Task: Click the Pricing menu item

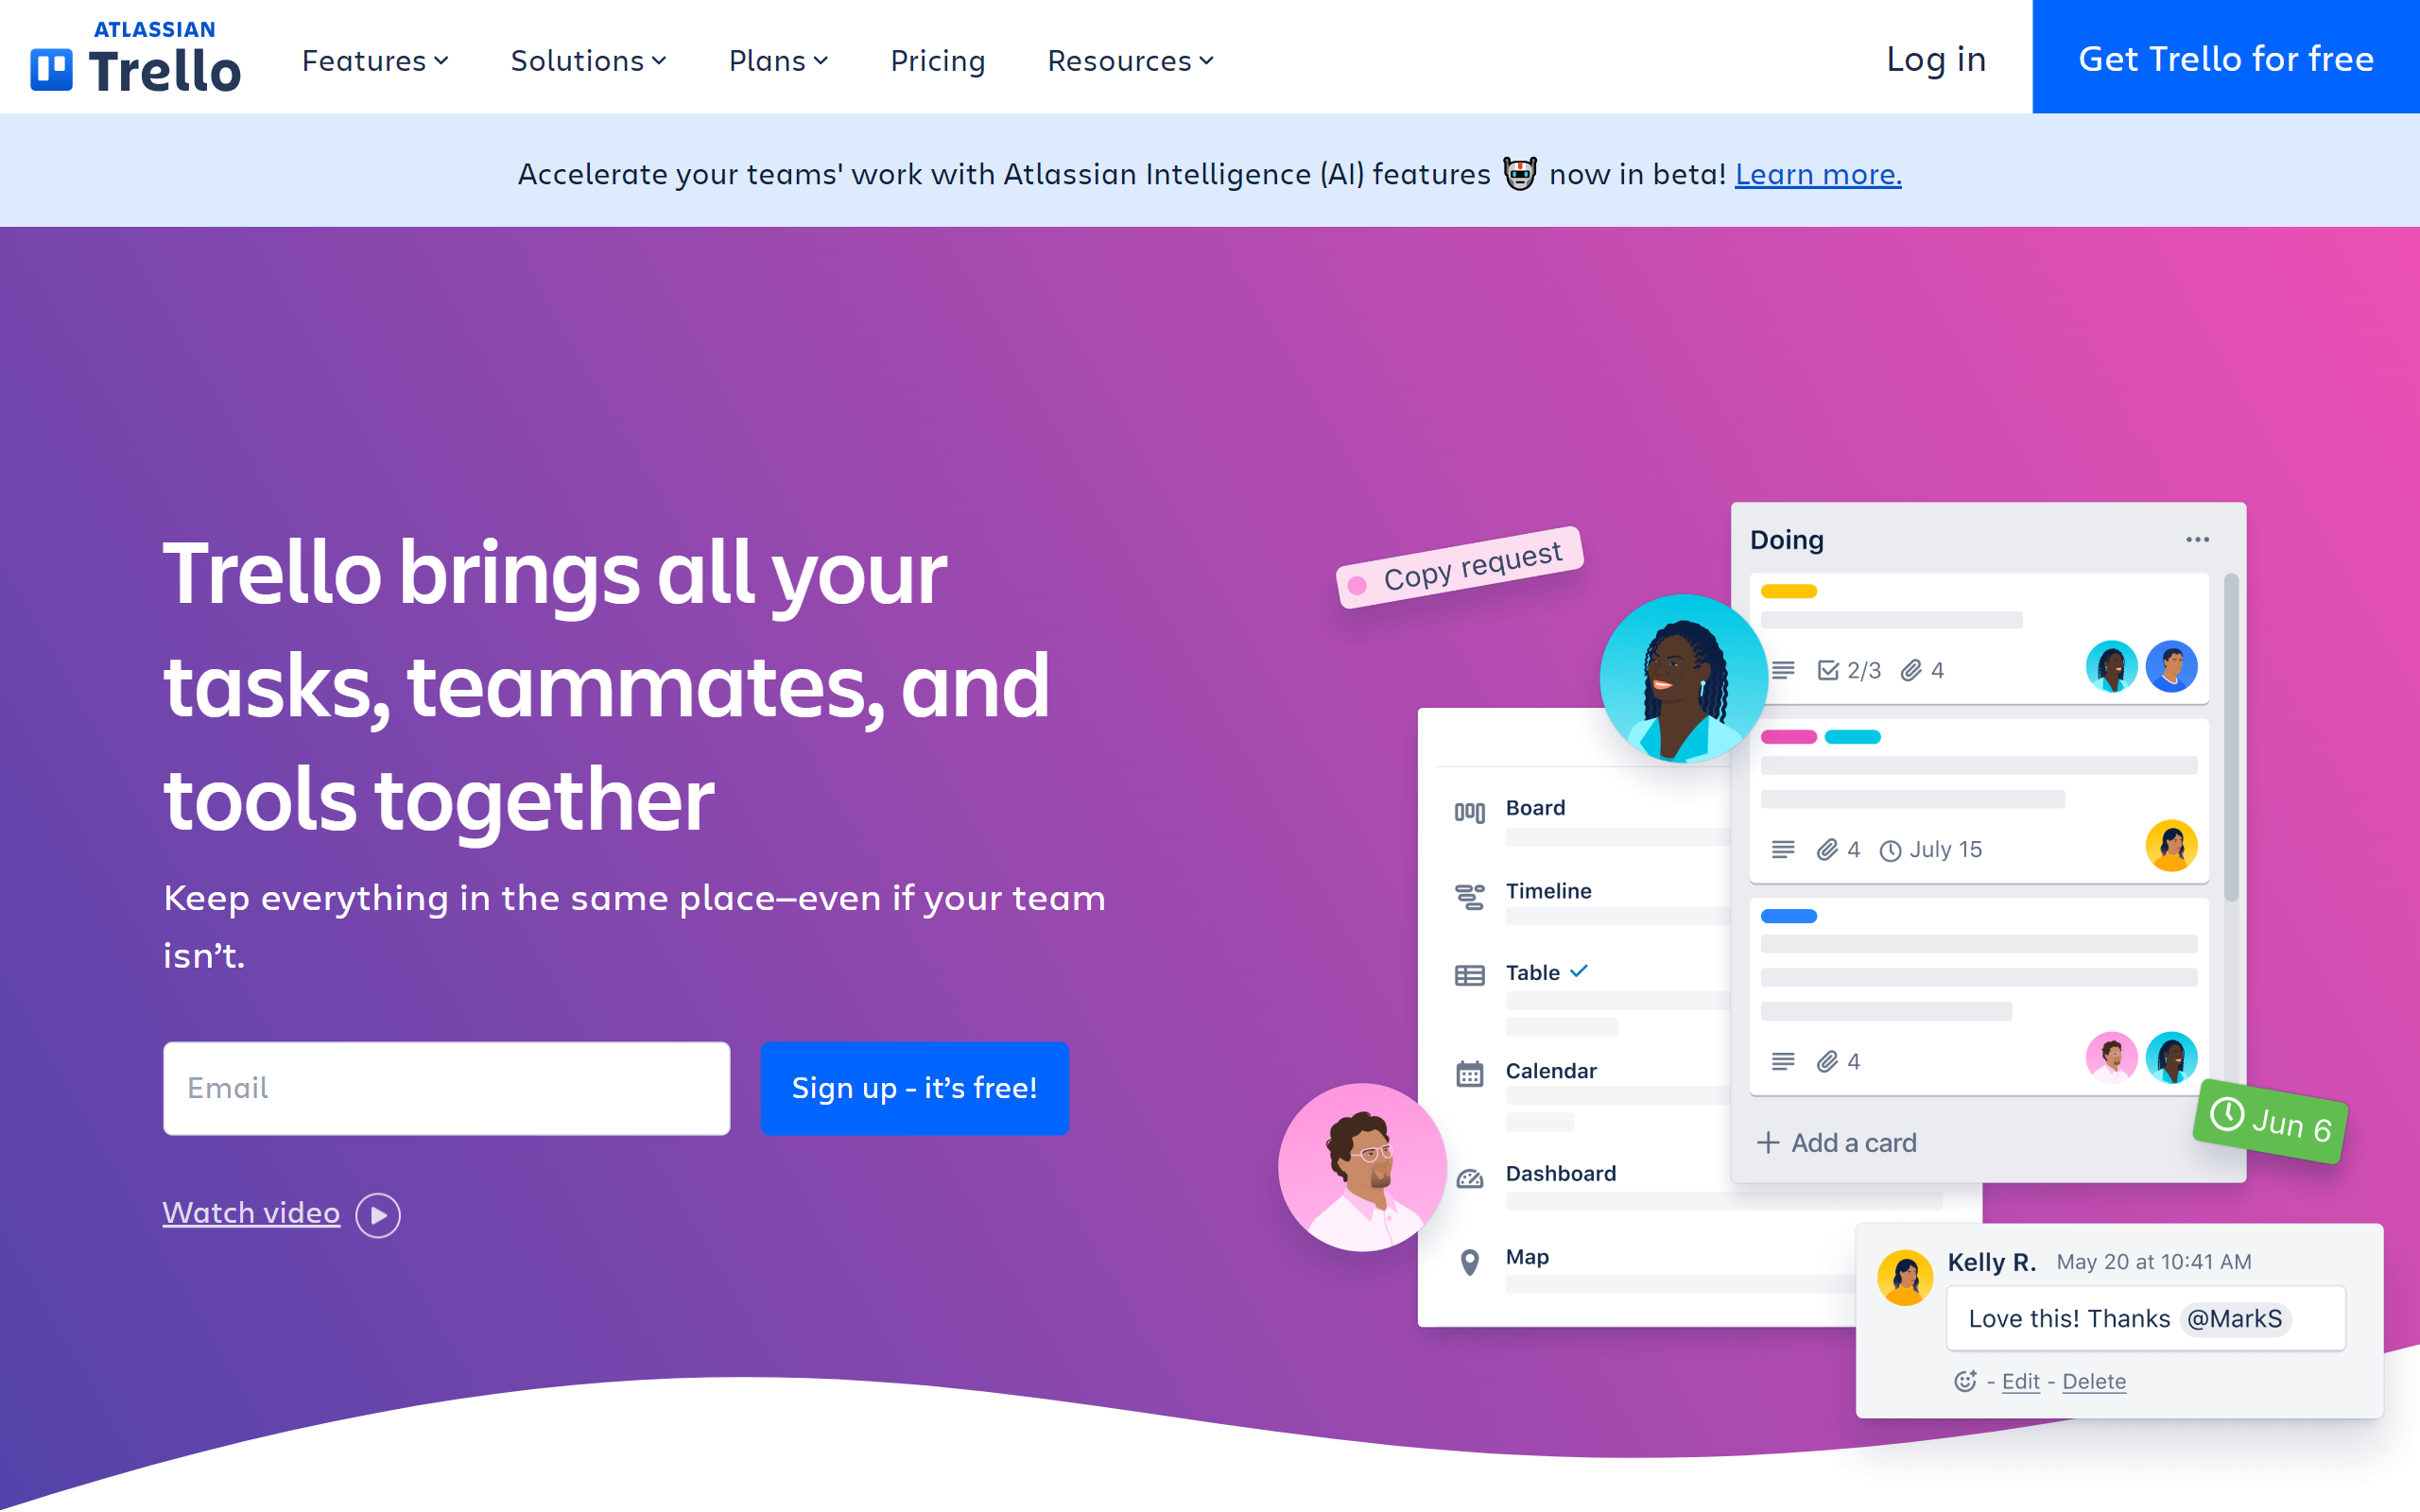Action: pos(939,58)
